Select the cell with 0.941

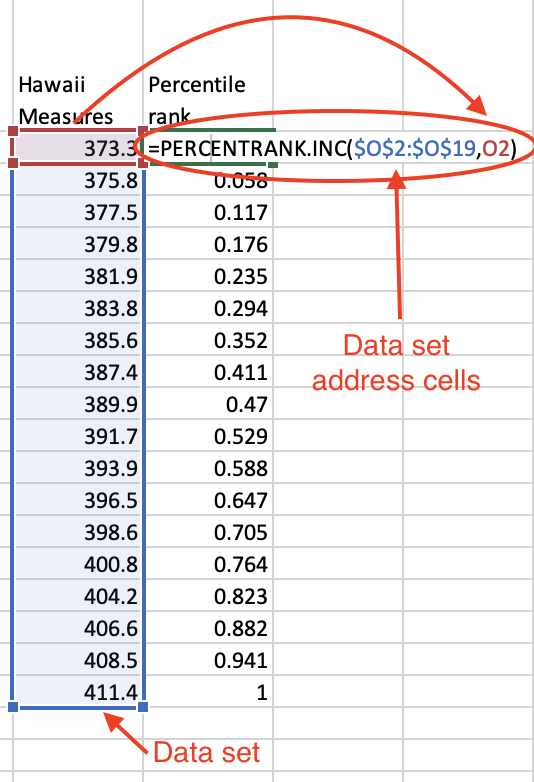pos(208,660)
